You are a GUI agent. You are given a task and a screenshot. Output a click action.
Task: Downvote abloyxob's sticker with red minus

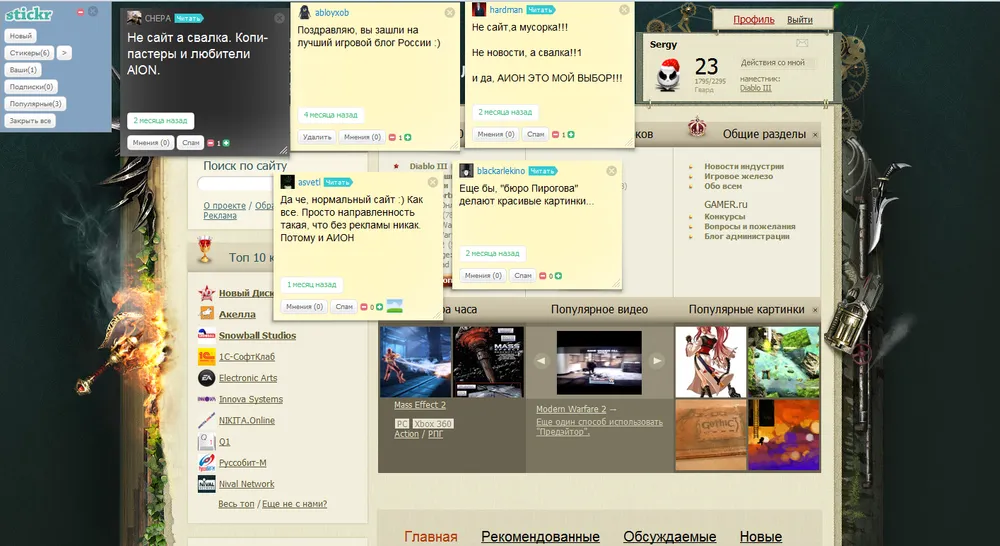(x=392, y=137)
